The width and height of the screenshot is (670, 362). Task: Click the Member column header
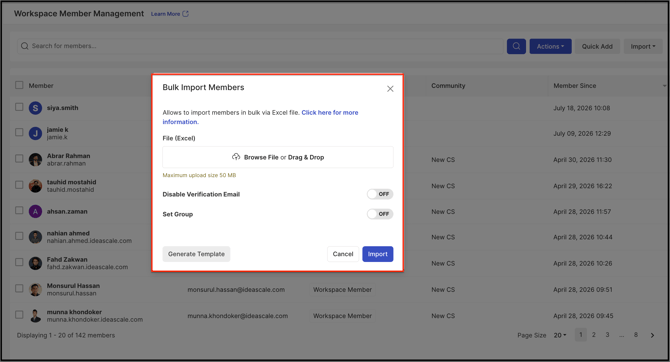point(41,85)
